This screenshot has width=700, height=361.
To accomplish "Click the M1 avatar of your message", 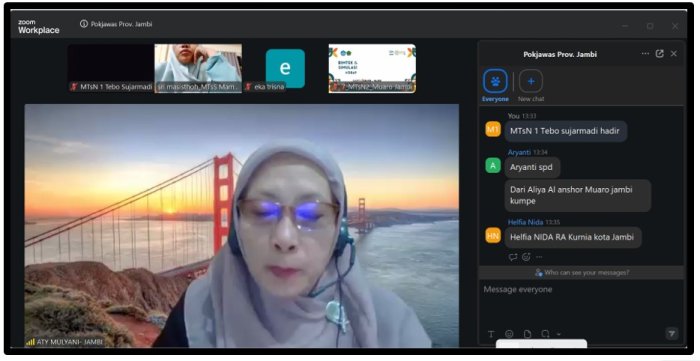I will coord(493,129).
